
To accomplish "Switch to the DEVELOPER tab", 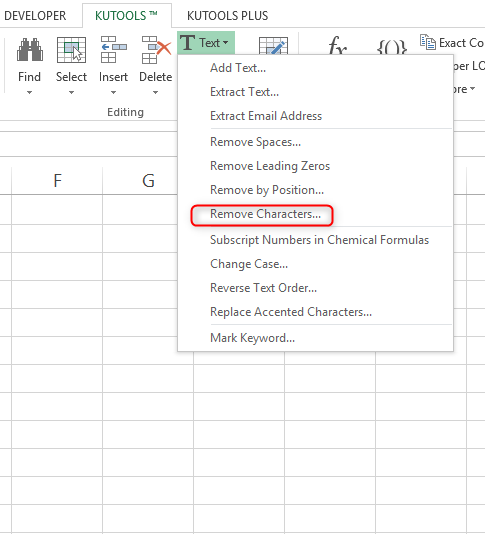I will coord(34,16).
